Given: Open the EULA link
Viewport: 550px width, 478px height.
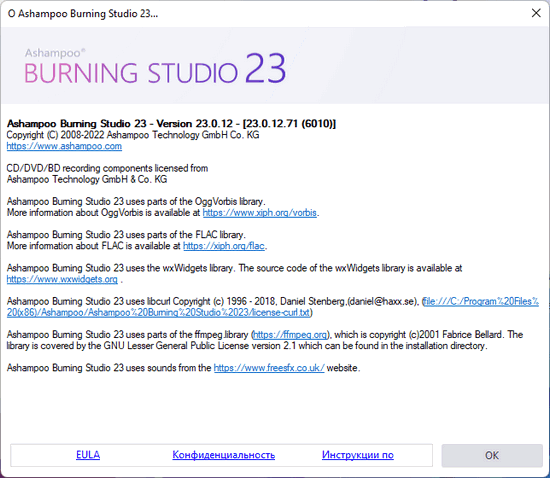Looking at the screenshot, I should coord(88,455).
